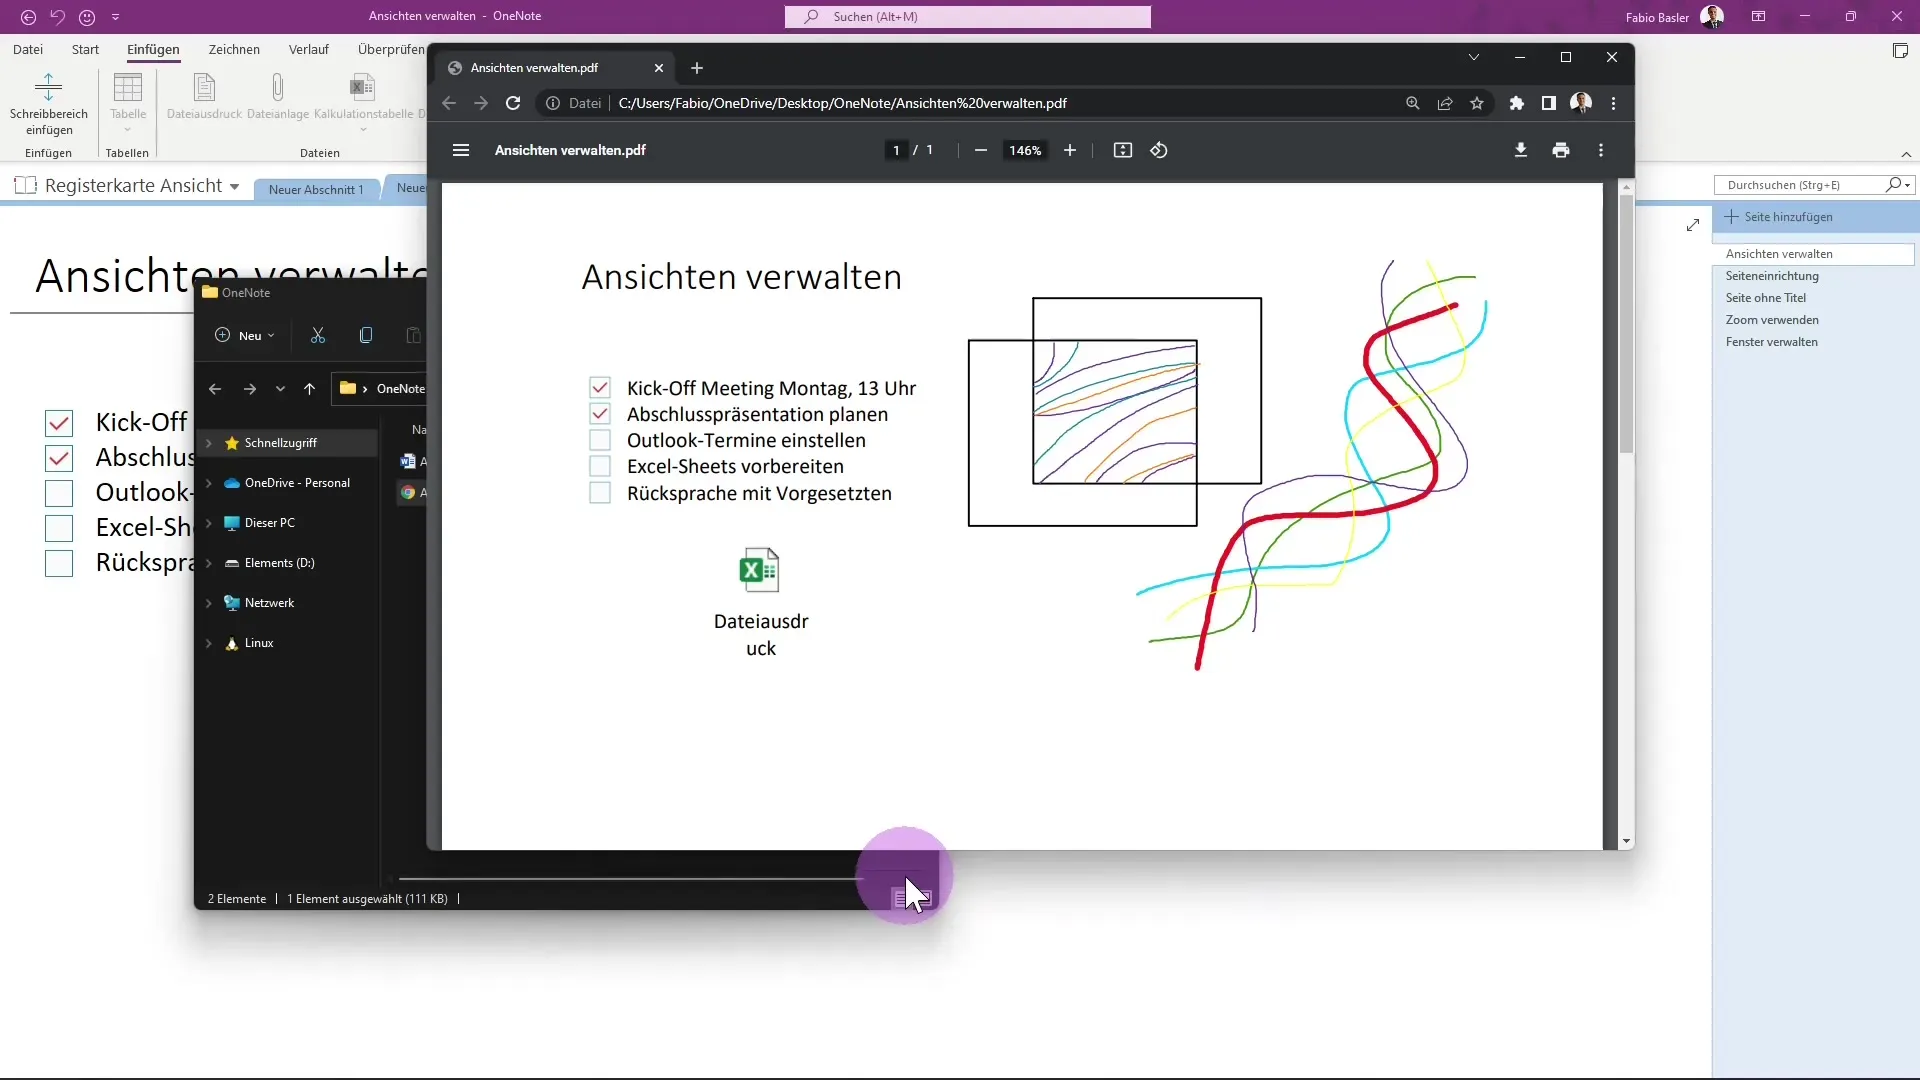The width and height of the screenshot is (1920, 1080).
Task: Expand Elements (D:) tree node
Action: pyautogui.click(x=209, y=563)
